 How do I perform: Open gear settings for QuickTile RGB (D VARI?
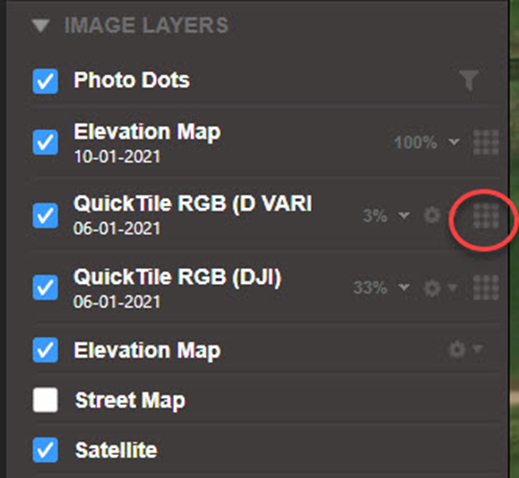[432, 215]
